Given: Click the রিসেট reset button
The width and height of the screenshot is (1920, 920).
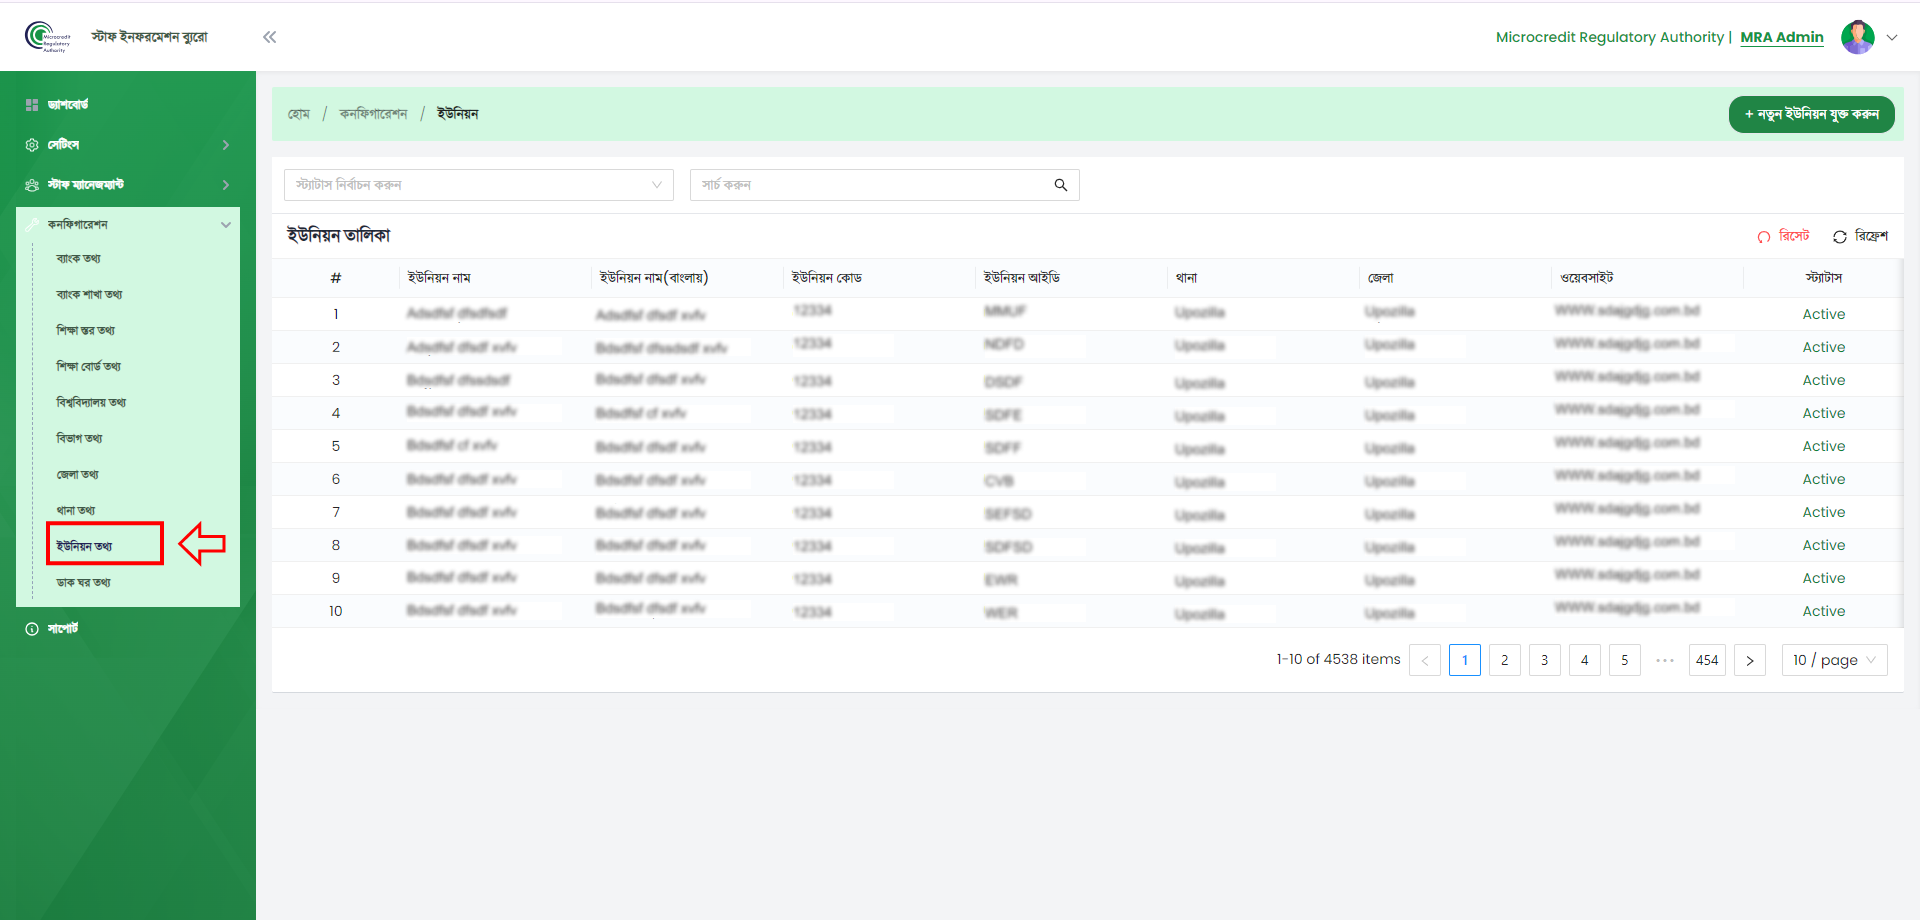Looking at the screenshot, I should (1784, 236).
